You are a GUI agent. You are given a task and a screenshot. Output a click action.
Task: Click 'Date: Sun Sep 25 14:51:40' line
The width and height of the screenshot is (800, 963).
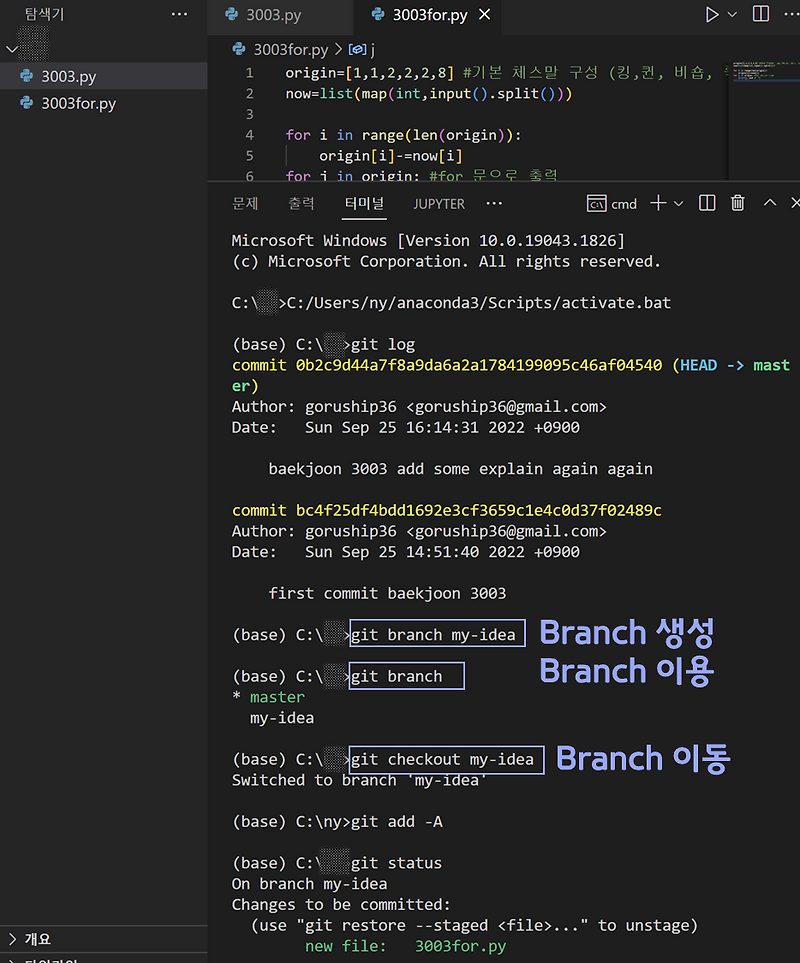click(405, 552)
